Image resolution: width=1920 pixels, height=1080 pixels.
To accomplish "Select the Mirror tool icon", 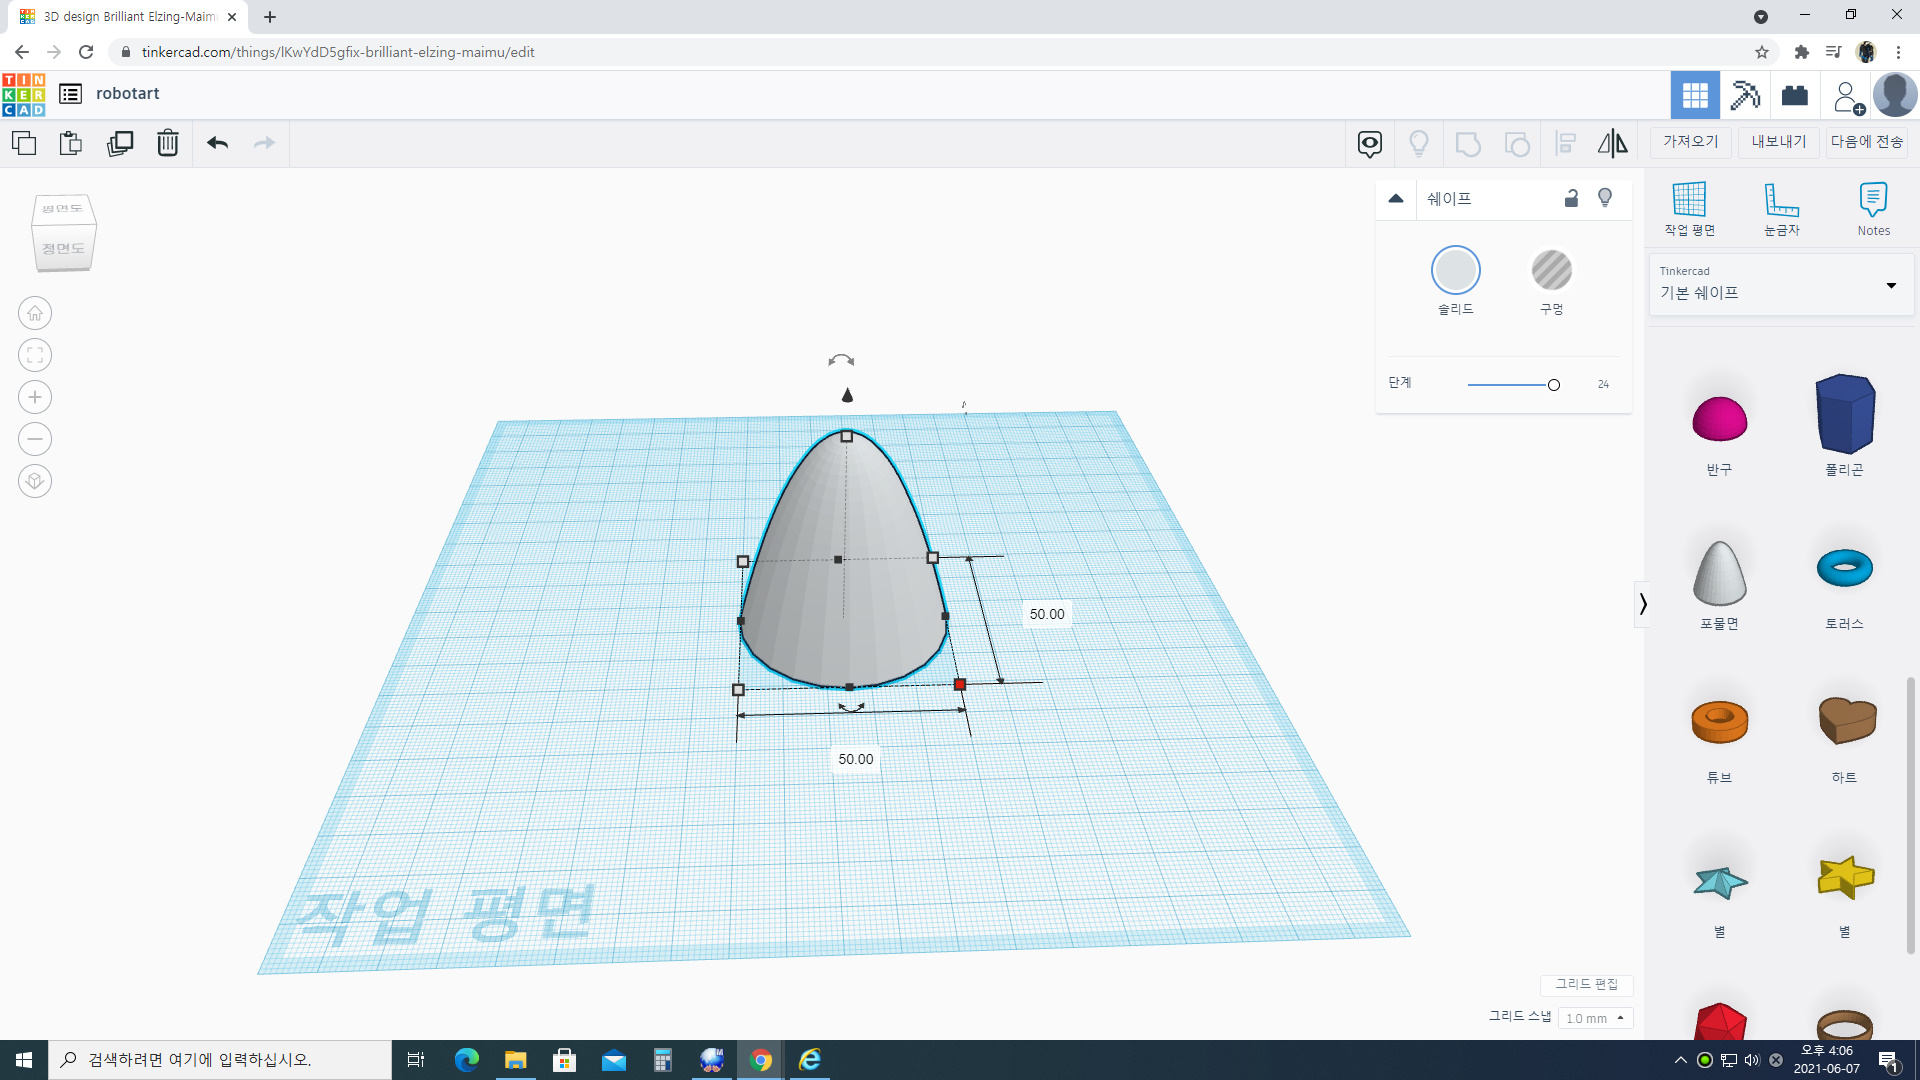I will [x=1612, y=143].
